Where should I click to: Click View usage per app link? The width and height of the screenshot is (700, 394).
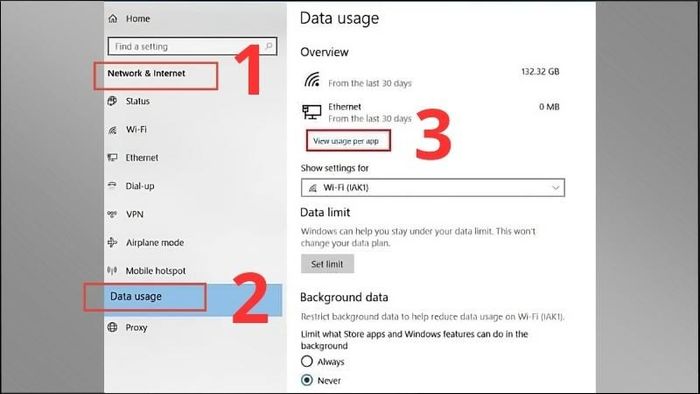tap(346, 141)
